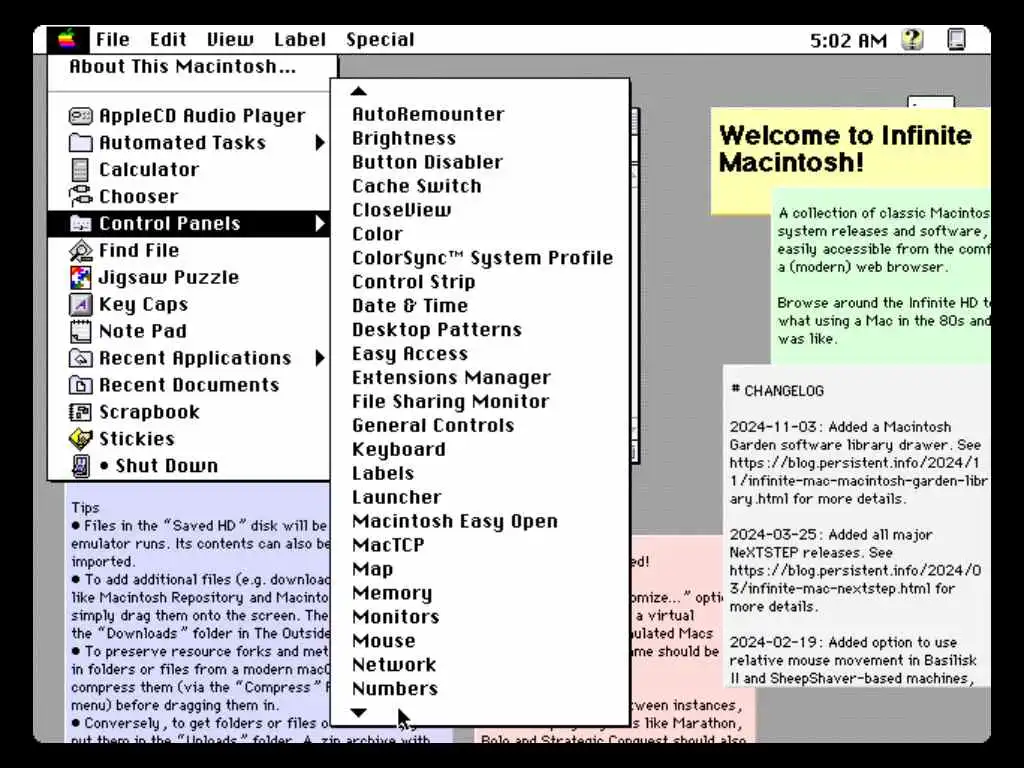This screenshot has height=768, width=1024.
Task: Select Button Disabler control panel
Action: (x=427, y=162)
